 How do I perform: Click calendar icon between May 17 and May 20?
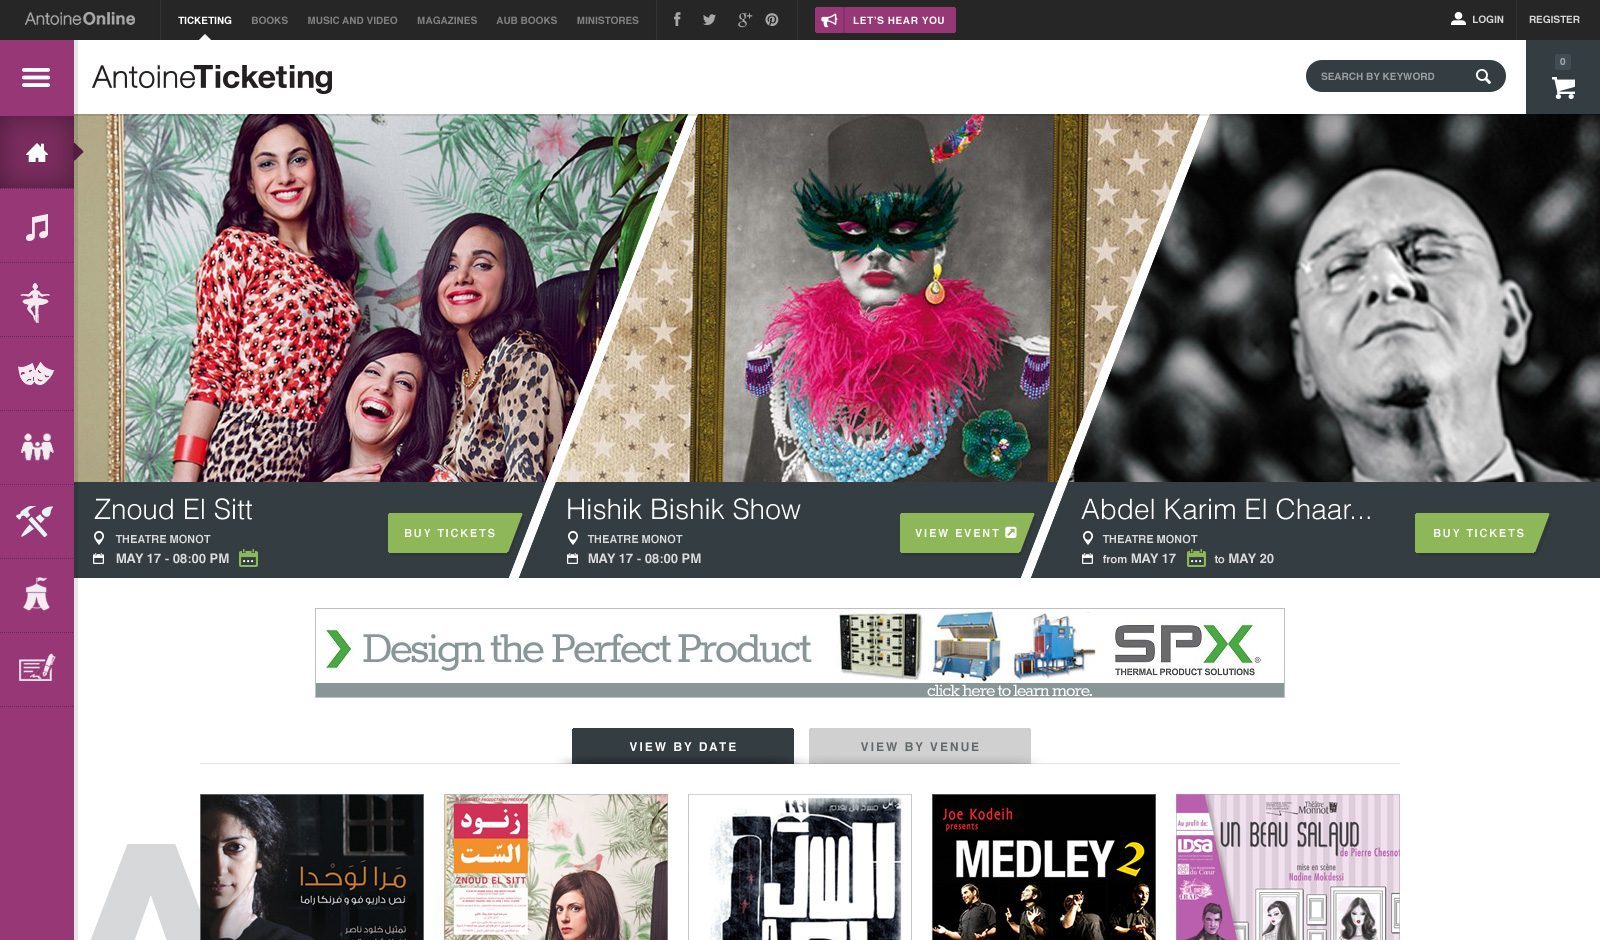tap(1196, 558)
